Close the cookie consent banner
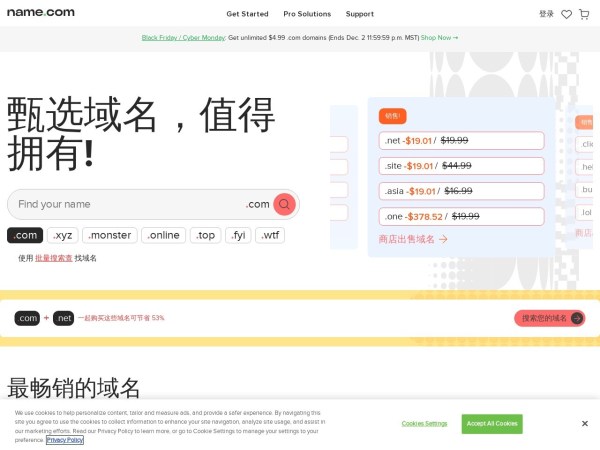 click(585, 423)
